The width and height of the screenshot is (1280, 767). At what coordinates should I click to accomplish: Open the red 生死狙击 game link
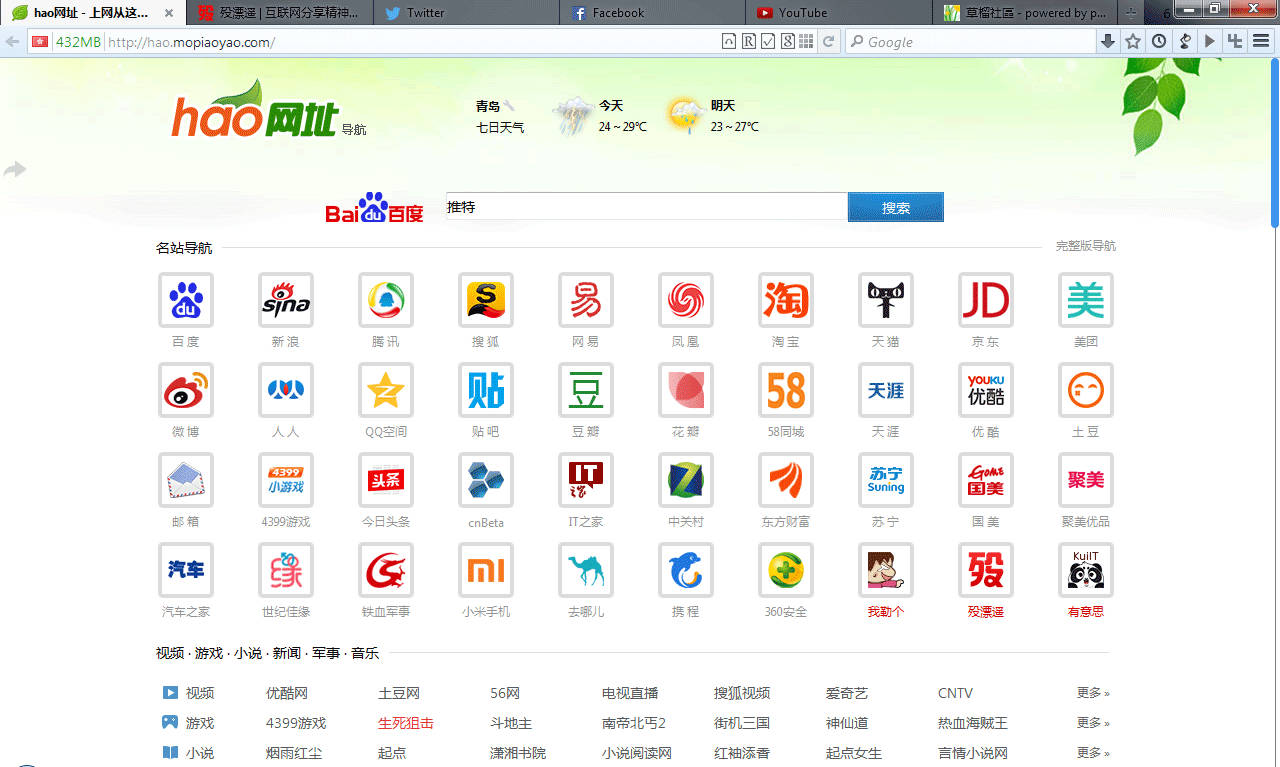(406, 723)
